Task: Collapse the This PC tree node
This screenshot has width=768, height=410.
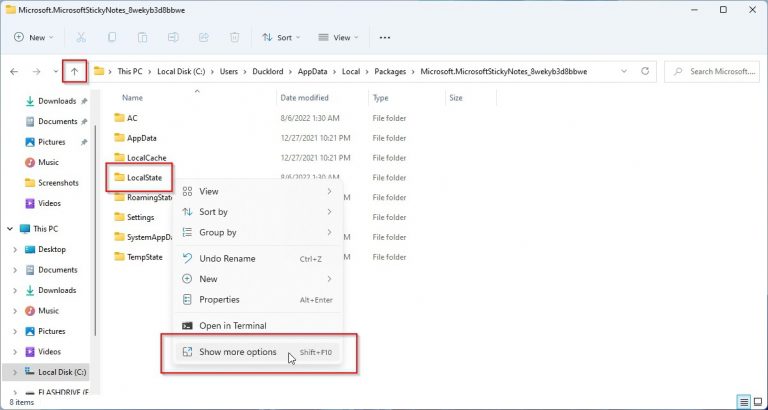Action: [x=10, y=229]
